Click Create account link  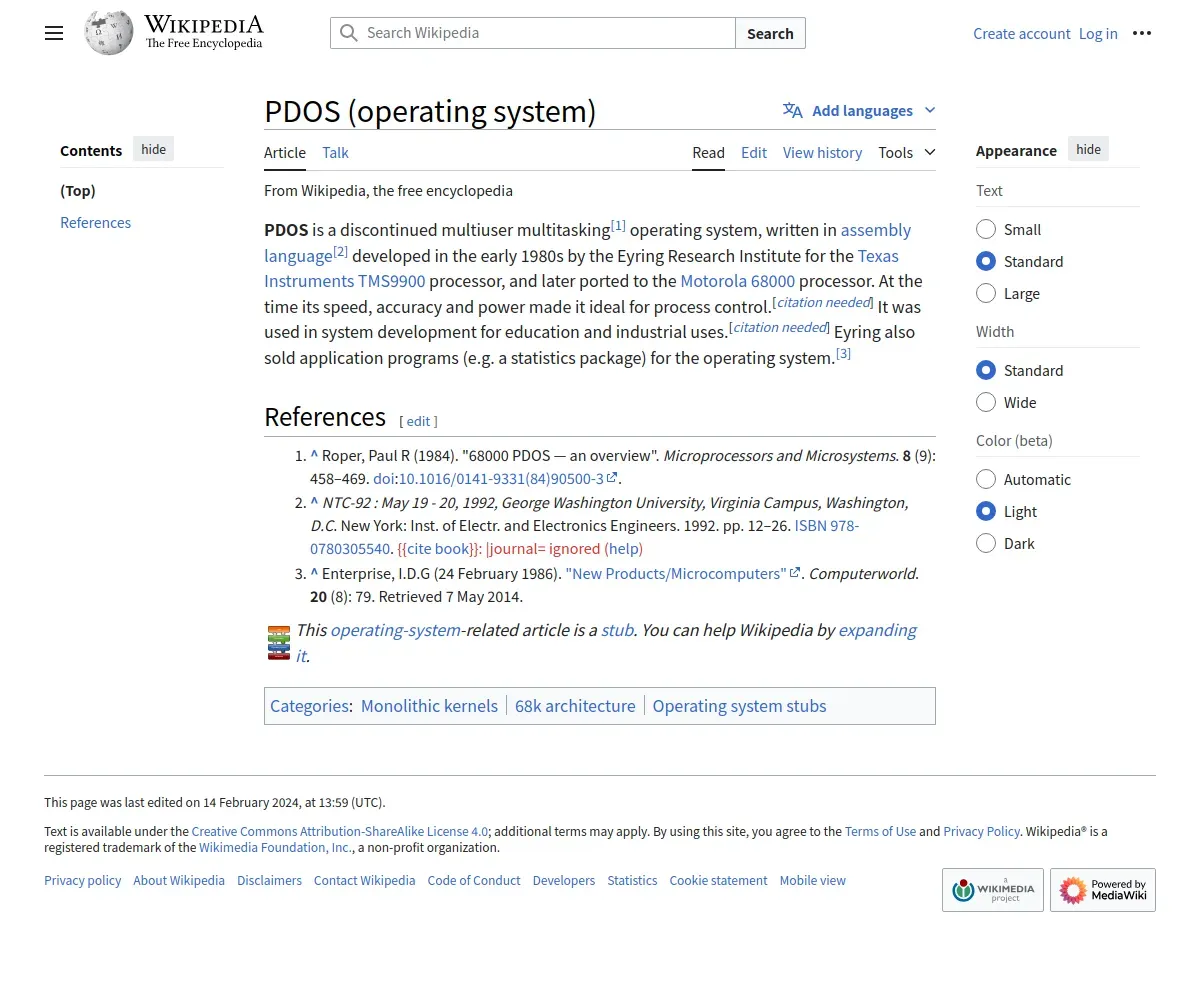(1022, 33)
